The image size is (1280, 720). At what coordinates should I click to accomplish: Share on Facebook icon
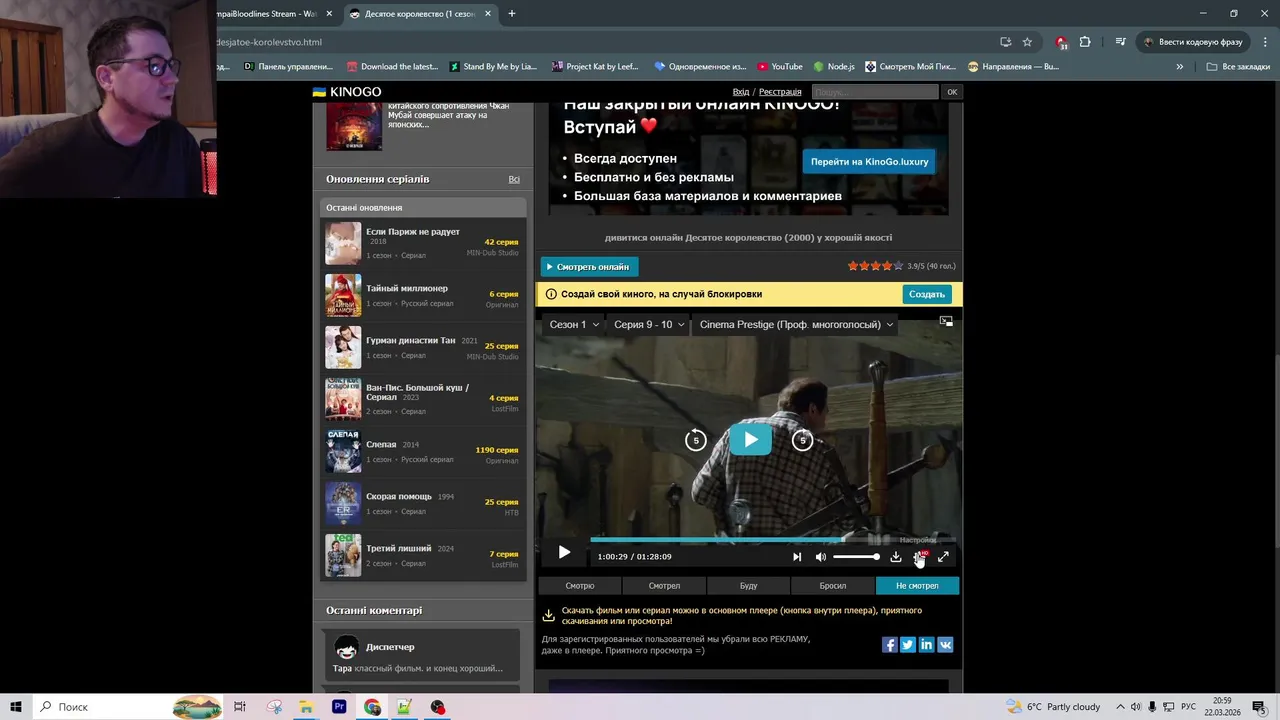coord(890,645)
